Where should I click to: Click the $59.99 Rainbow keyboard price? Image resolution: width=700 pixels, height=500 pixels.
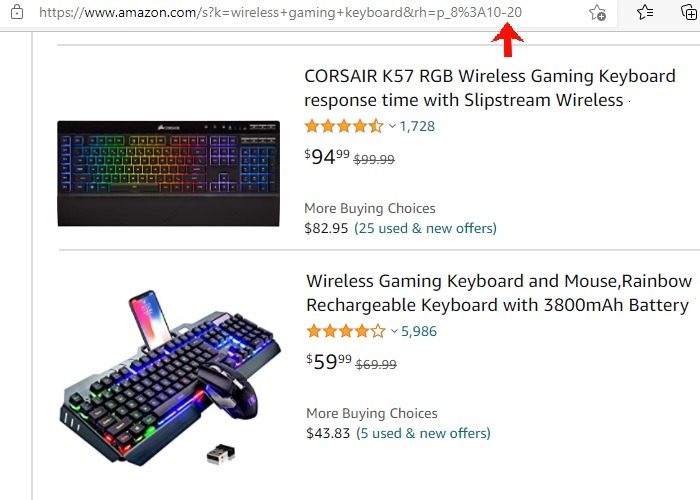(329, 362)
